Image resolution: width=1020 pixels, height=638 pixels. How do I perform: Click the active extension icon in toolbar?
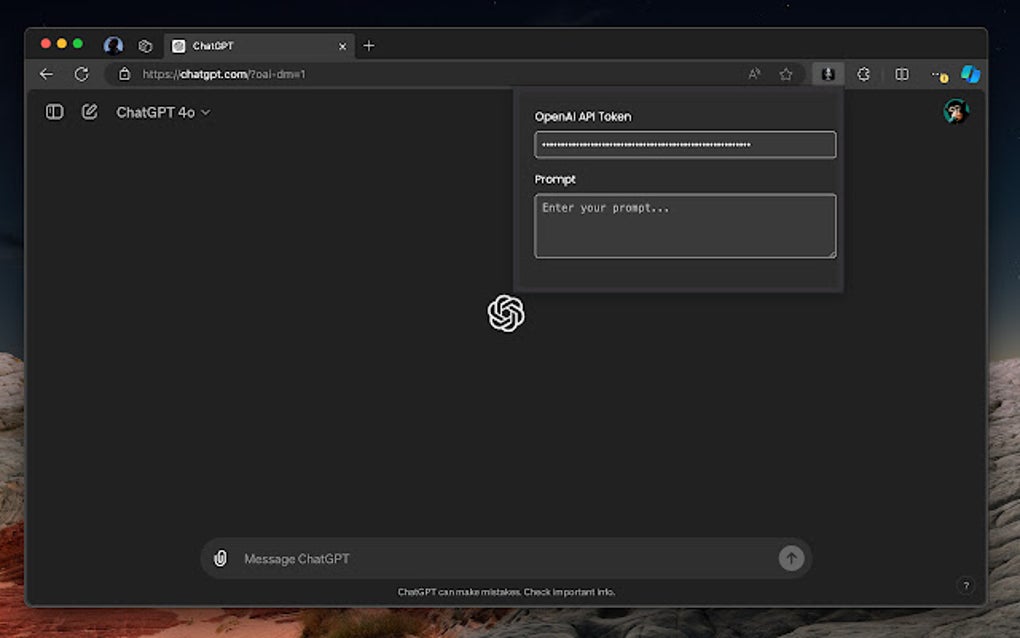(x=828, y=74)
